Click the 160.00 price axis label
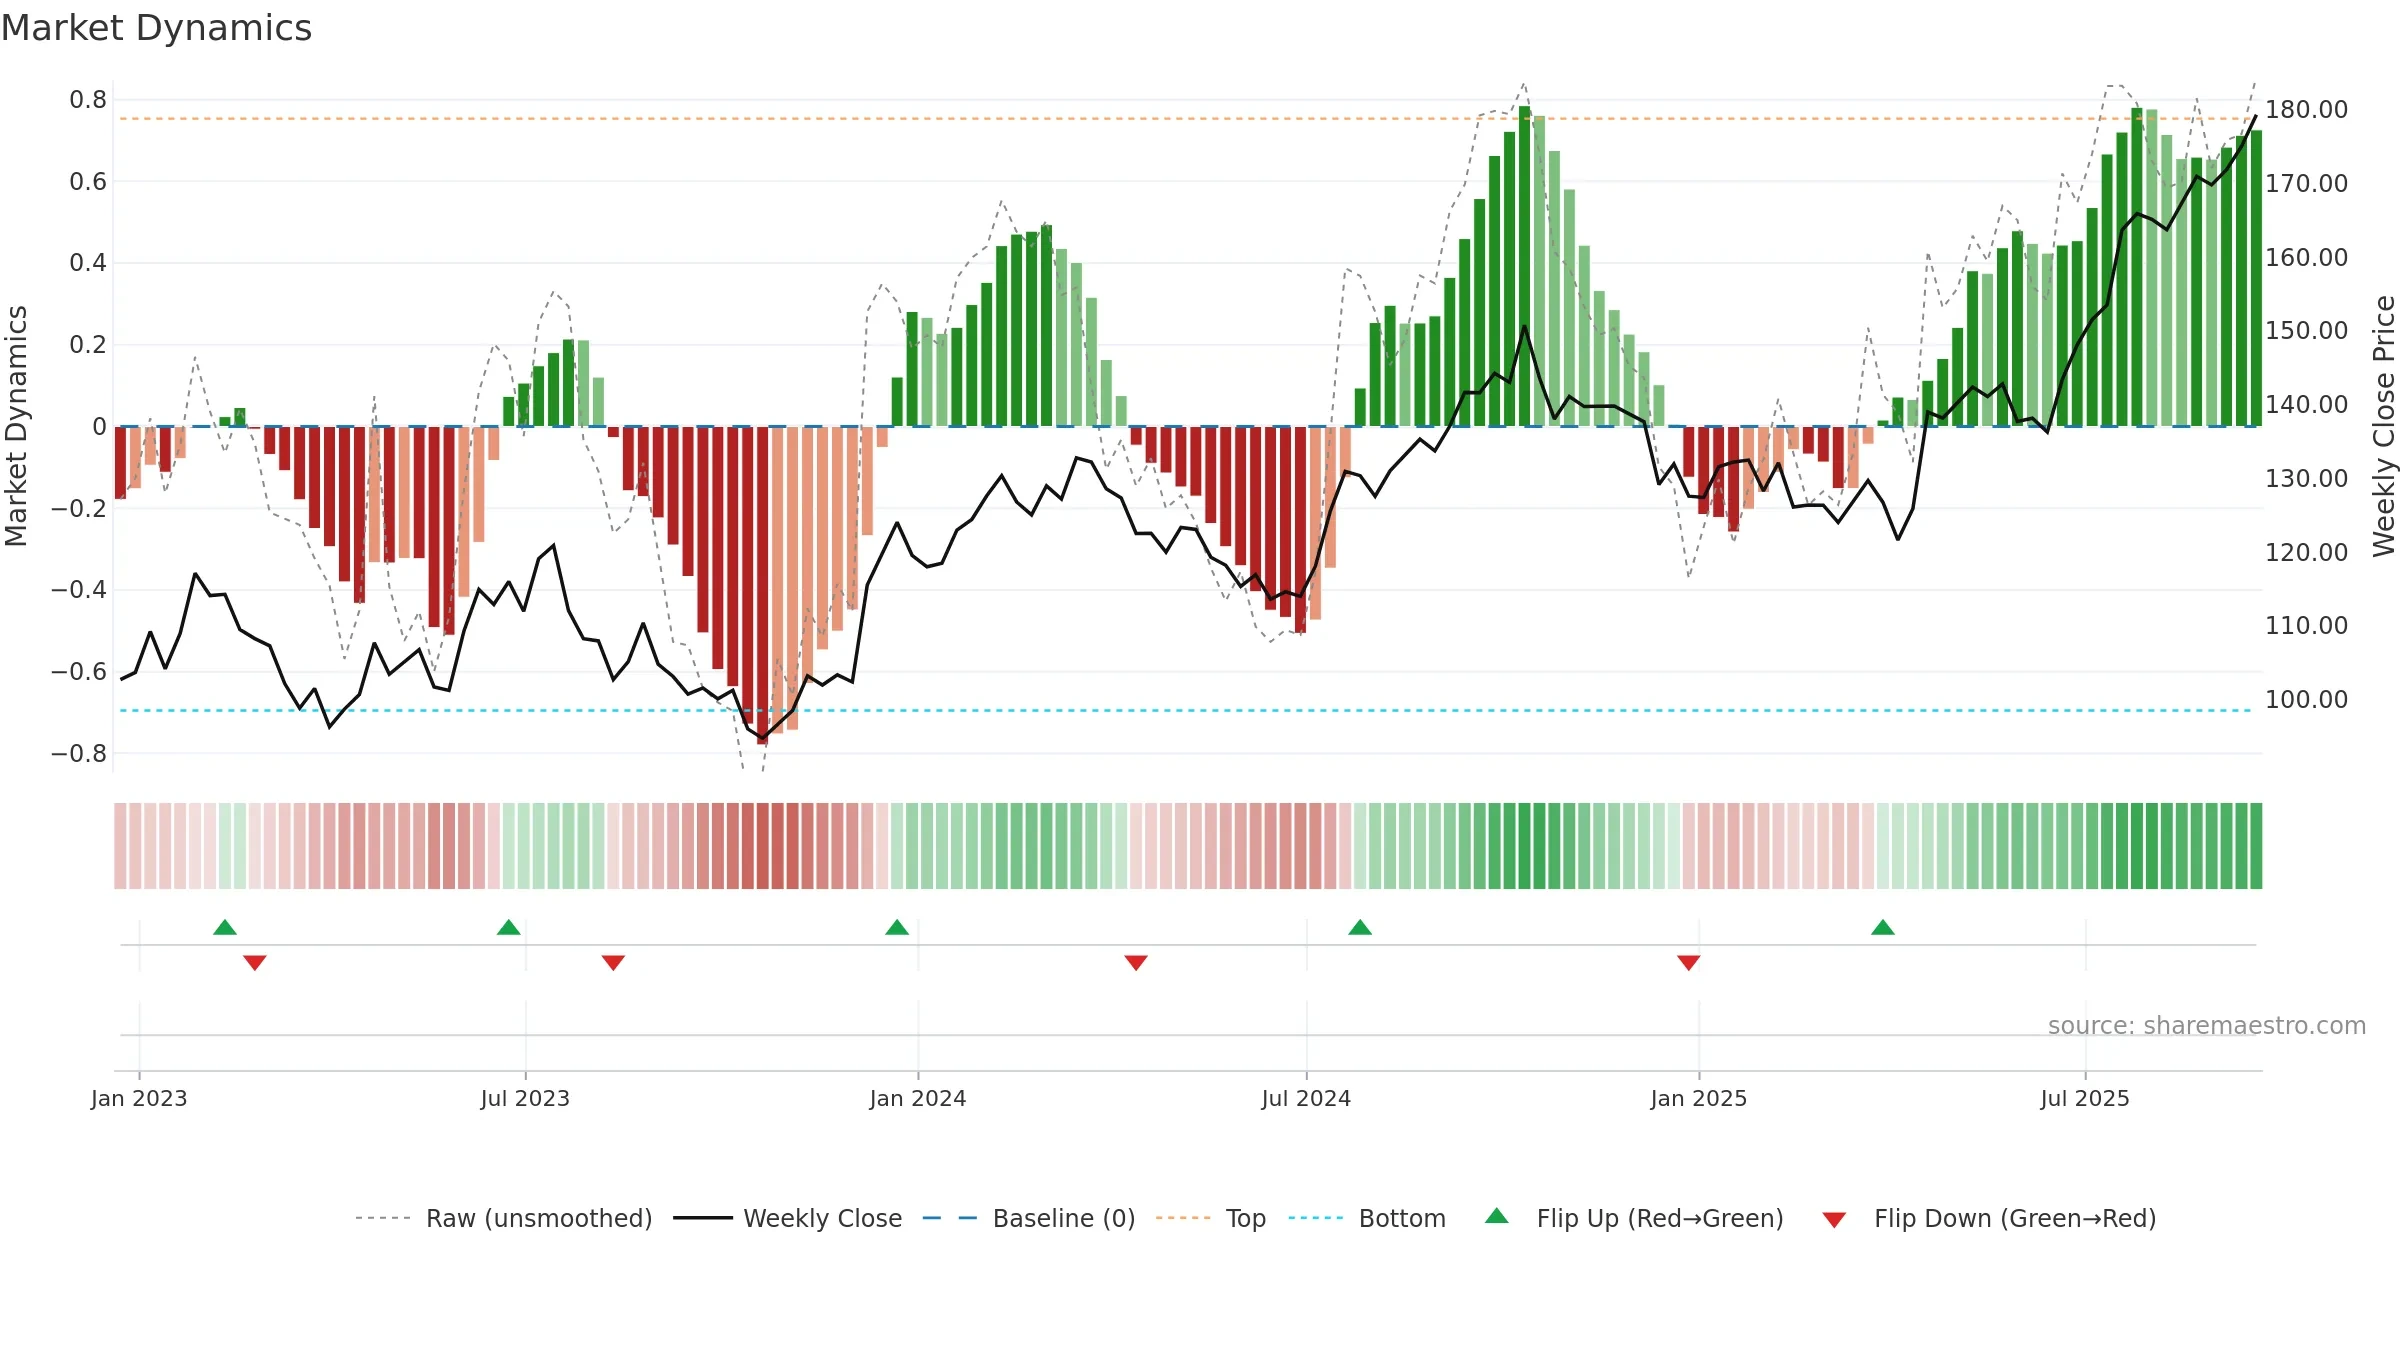2400x1350 pixels. tap(2307, 257)
